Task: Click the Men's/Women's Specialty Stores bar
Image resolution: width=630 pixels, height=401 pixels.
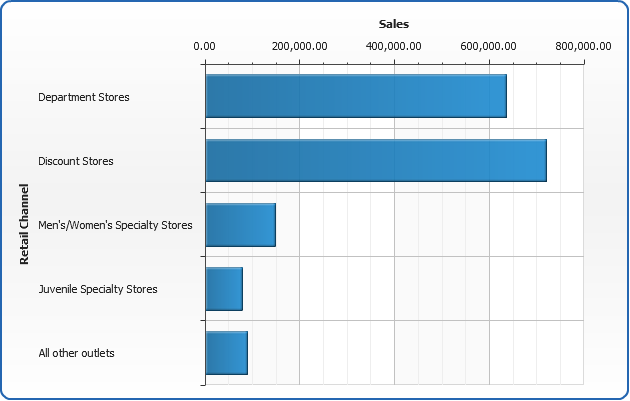Action: (240, 225)
